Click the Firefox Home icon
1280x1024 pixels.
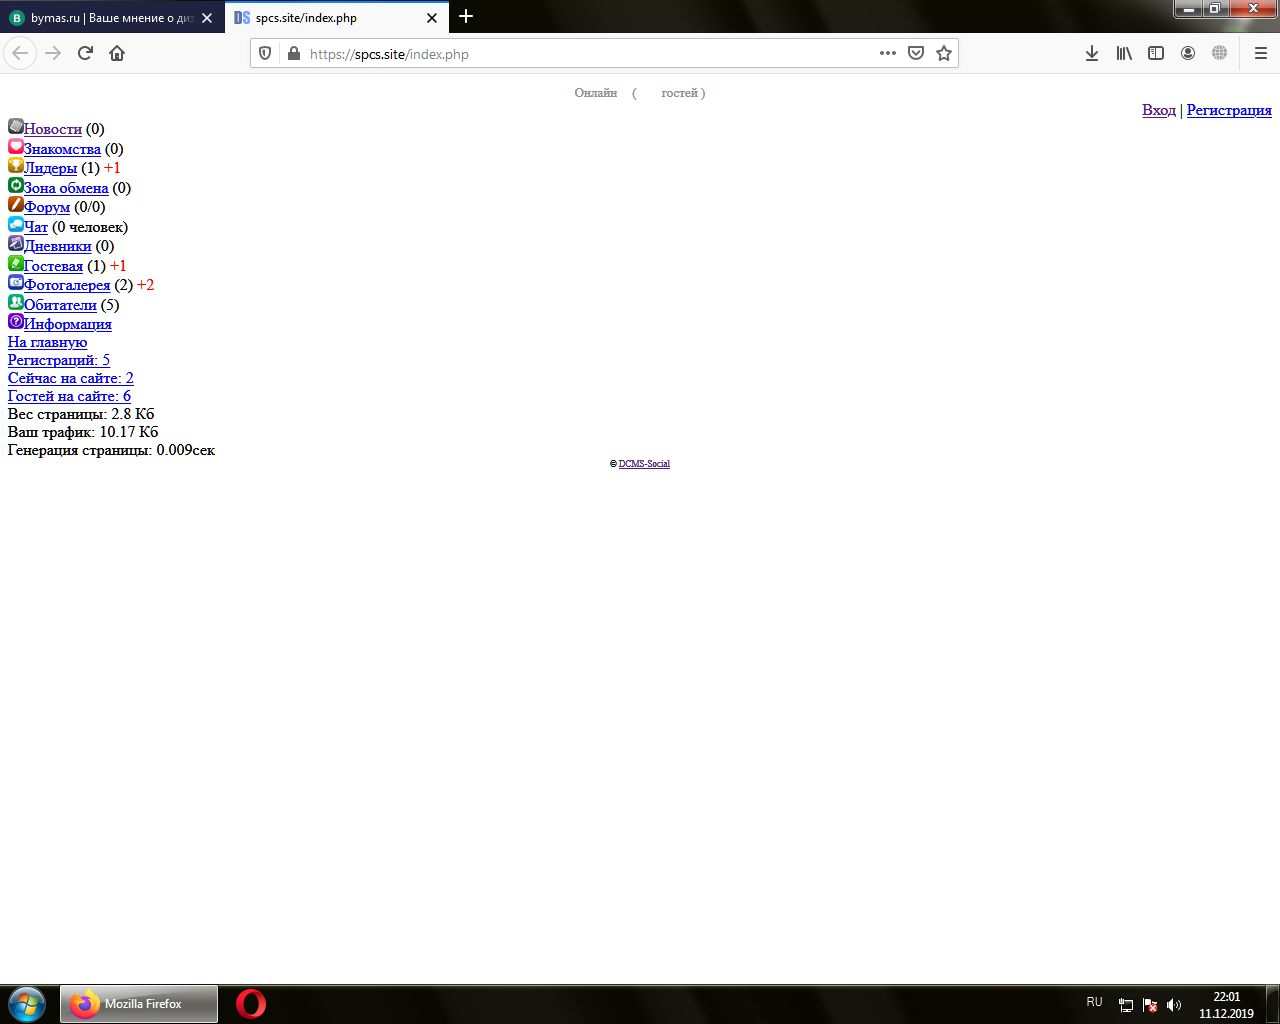117,53
